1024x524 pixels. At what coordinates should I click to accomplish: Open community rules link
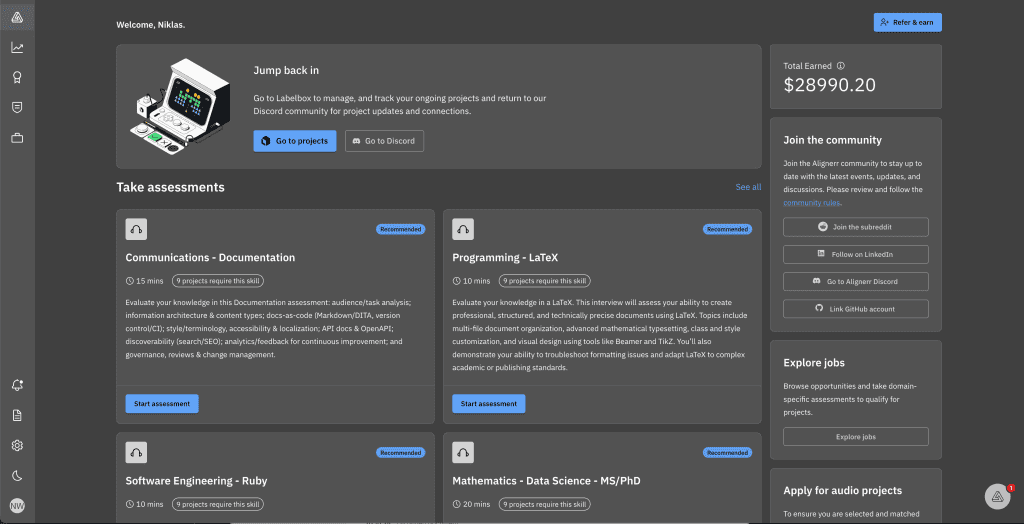(x=812, y=203)
